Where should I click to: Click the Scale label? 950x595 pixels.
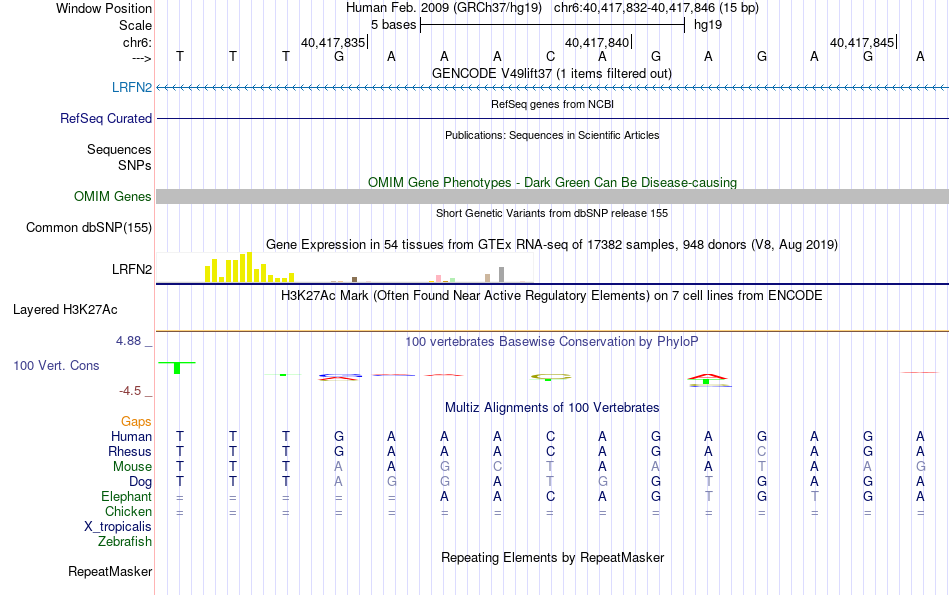[135, 25]
